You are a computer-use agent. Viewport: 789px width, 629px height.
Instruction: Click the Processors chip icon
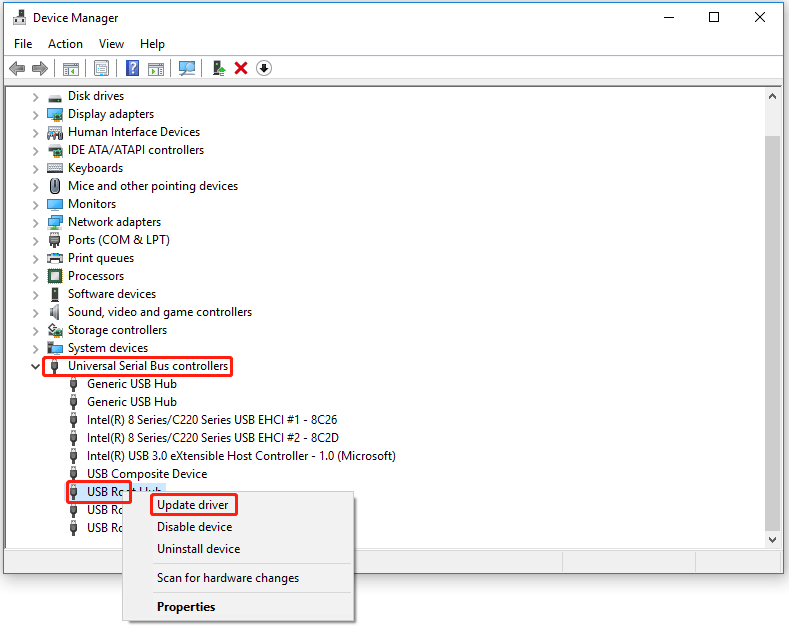click(x=55, y=276)
